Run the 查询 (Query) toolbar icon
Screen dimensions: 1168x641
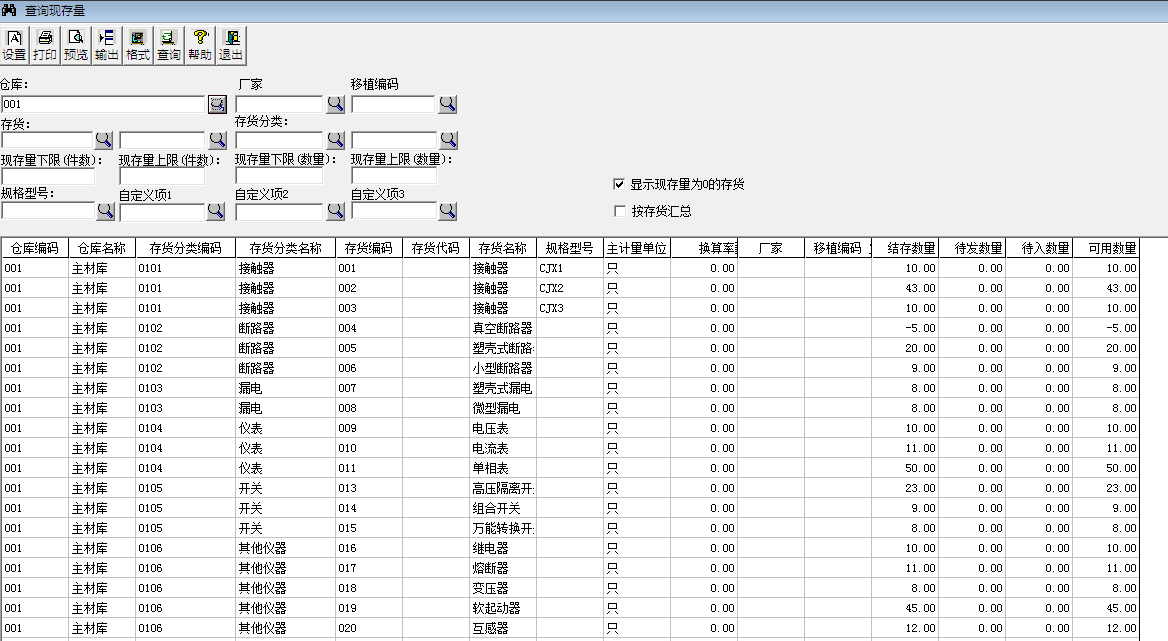pos(166,45)
